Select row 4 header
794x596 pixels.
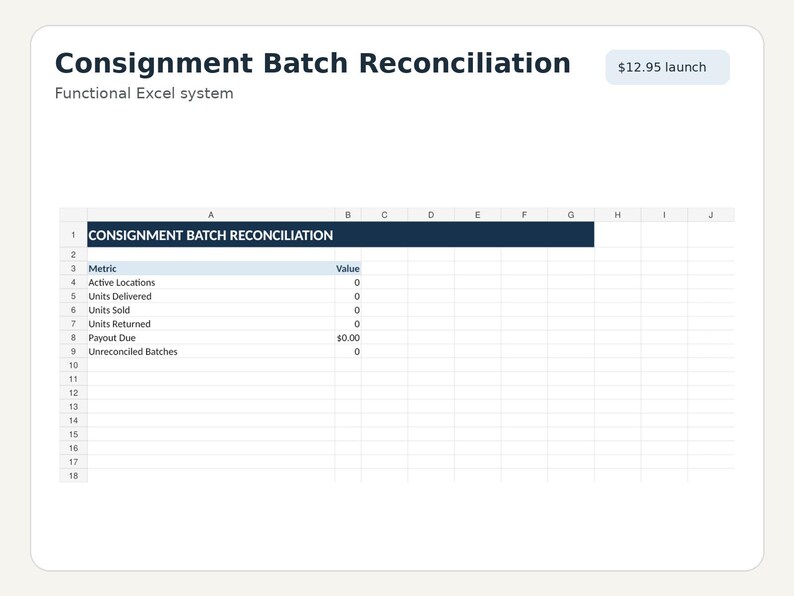(x=73, y=283)
